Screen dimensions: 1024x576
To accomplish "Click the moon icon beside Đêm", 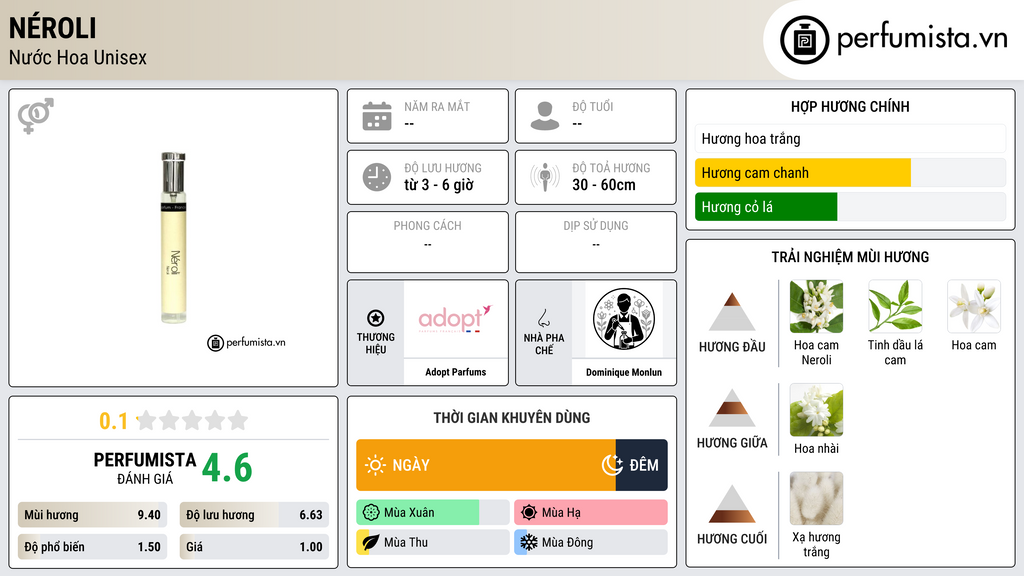I will (613, 465).
